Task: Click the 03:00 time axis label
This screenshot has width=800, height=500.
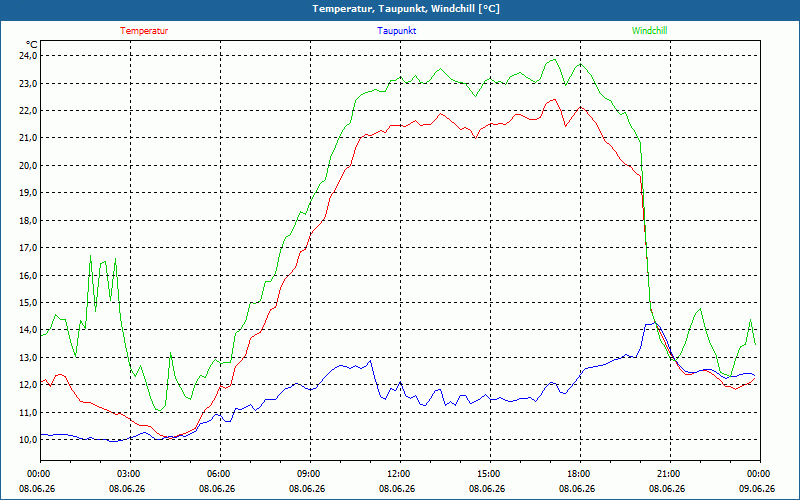Action: click(x=131, y=474)
